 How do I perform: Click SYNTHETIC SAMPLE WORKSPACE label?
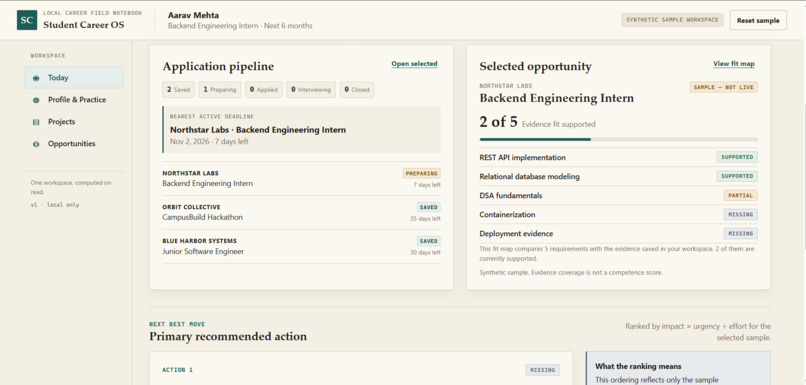click(x=672, y=20)
